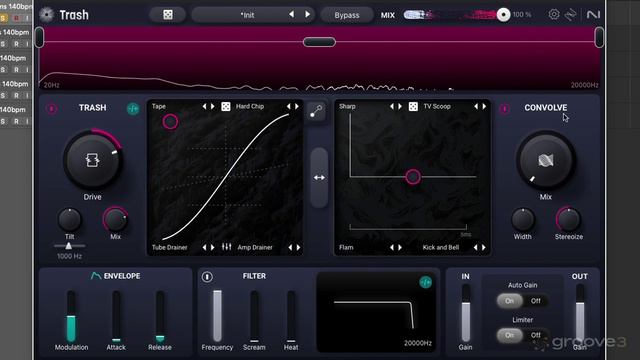640x360 pixels.
Task: Adjust the Filter Scream slider
Action: 254,316
